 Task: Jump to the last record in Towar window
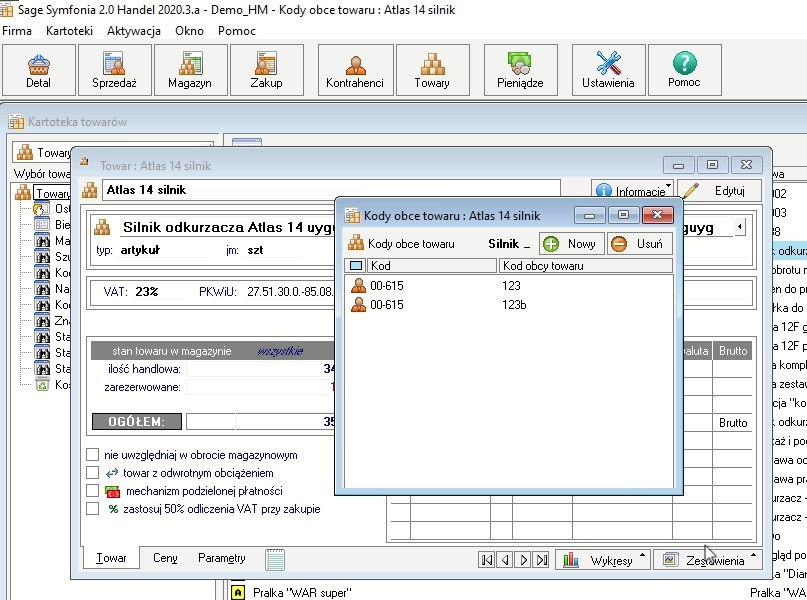click(x=541, y=559)
